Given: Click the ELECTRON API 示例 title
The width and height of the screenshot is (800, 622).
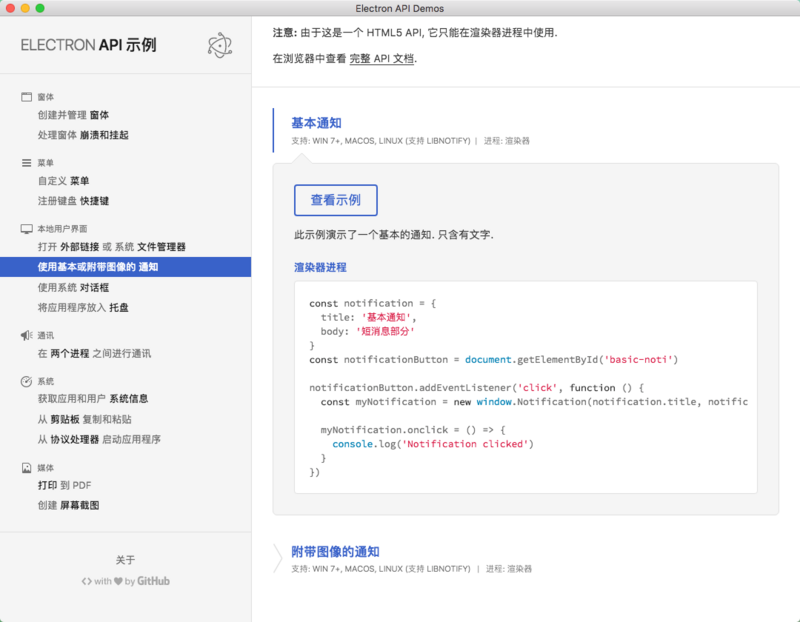Looking at the screenshot, I should tap(88, 45).
